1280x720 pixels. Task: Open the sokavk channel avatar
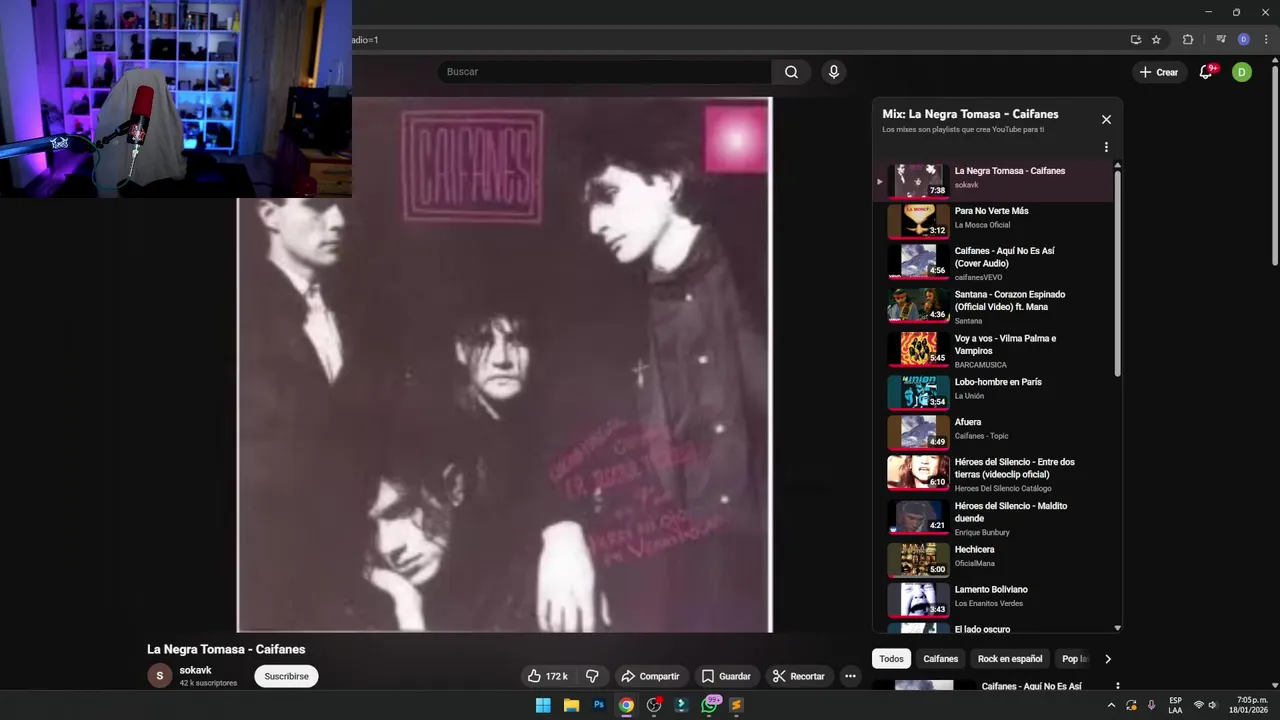(x=159, y=676)
